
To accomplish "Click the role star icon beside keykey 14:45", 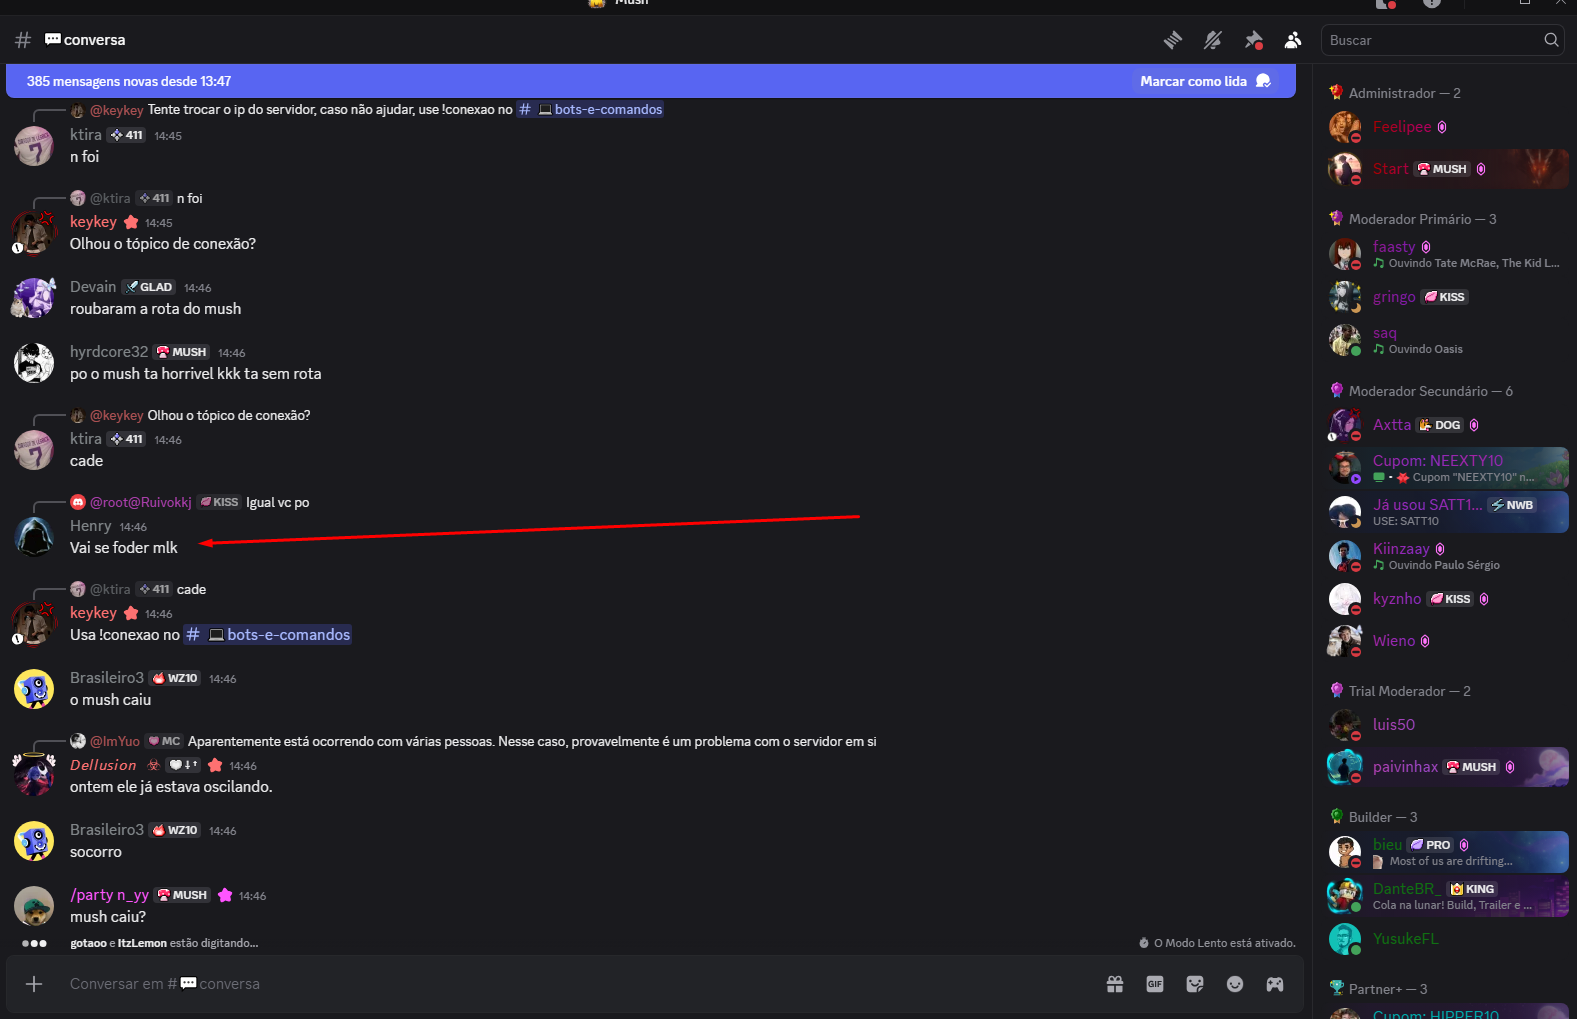I will pyautogui.click(x=131, y=222).
